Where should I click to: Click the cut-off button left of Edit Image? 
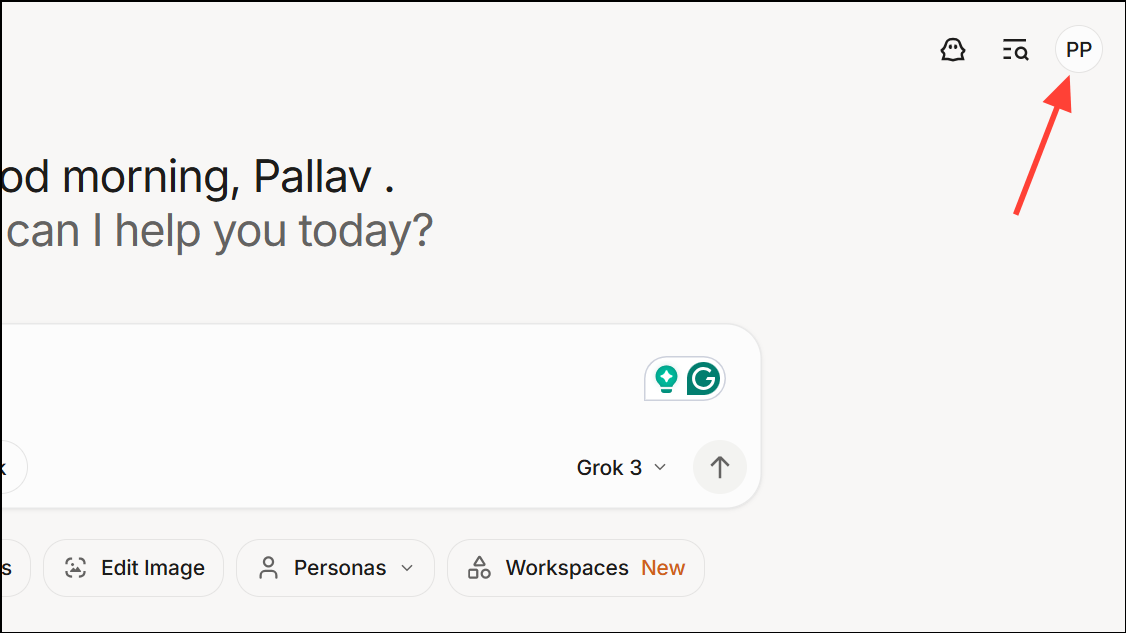coord(12,568)
